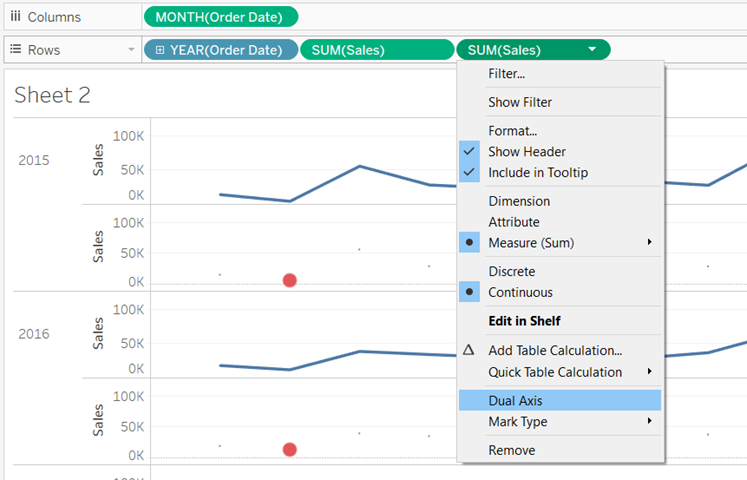Click the Rows shelf icon
This screenshot has height=480, width=747.
[15, 49]
